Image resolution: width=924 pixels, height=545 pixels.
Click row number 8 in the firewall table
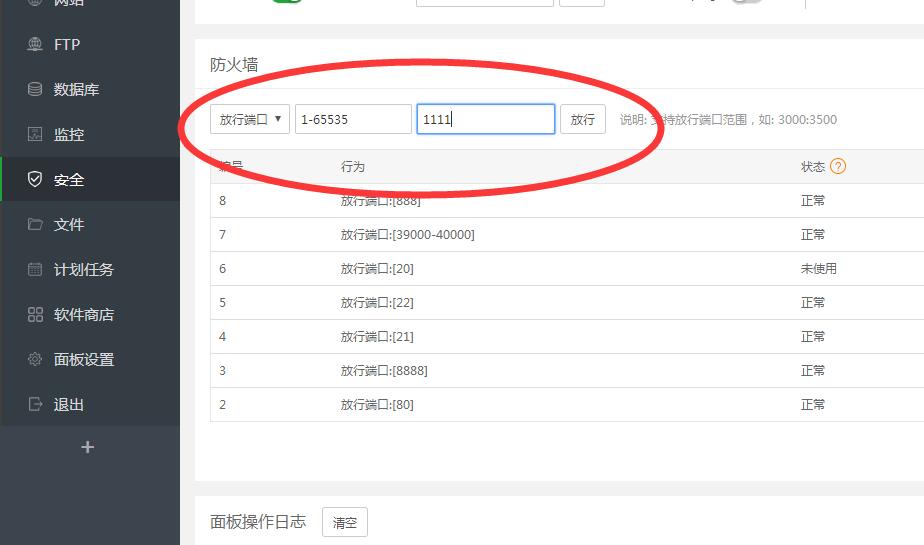(222, 200)
